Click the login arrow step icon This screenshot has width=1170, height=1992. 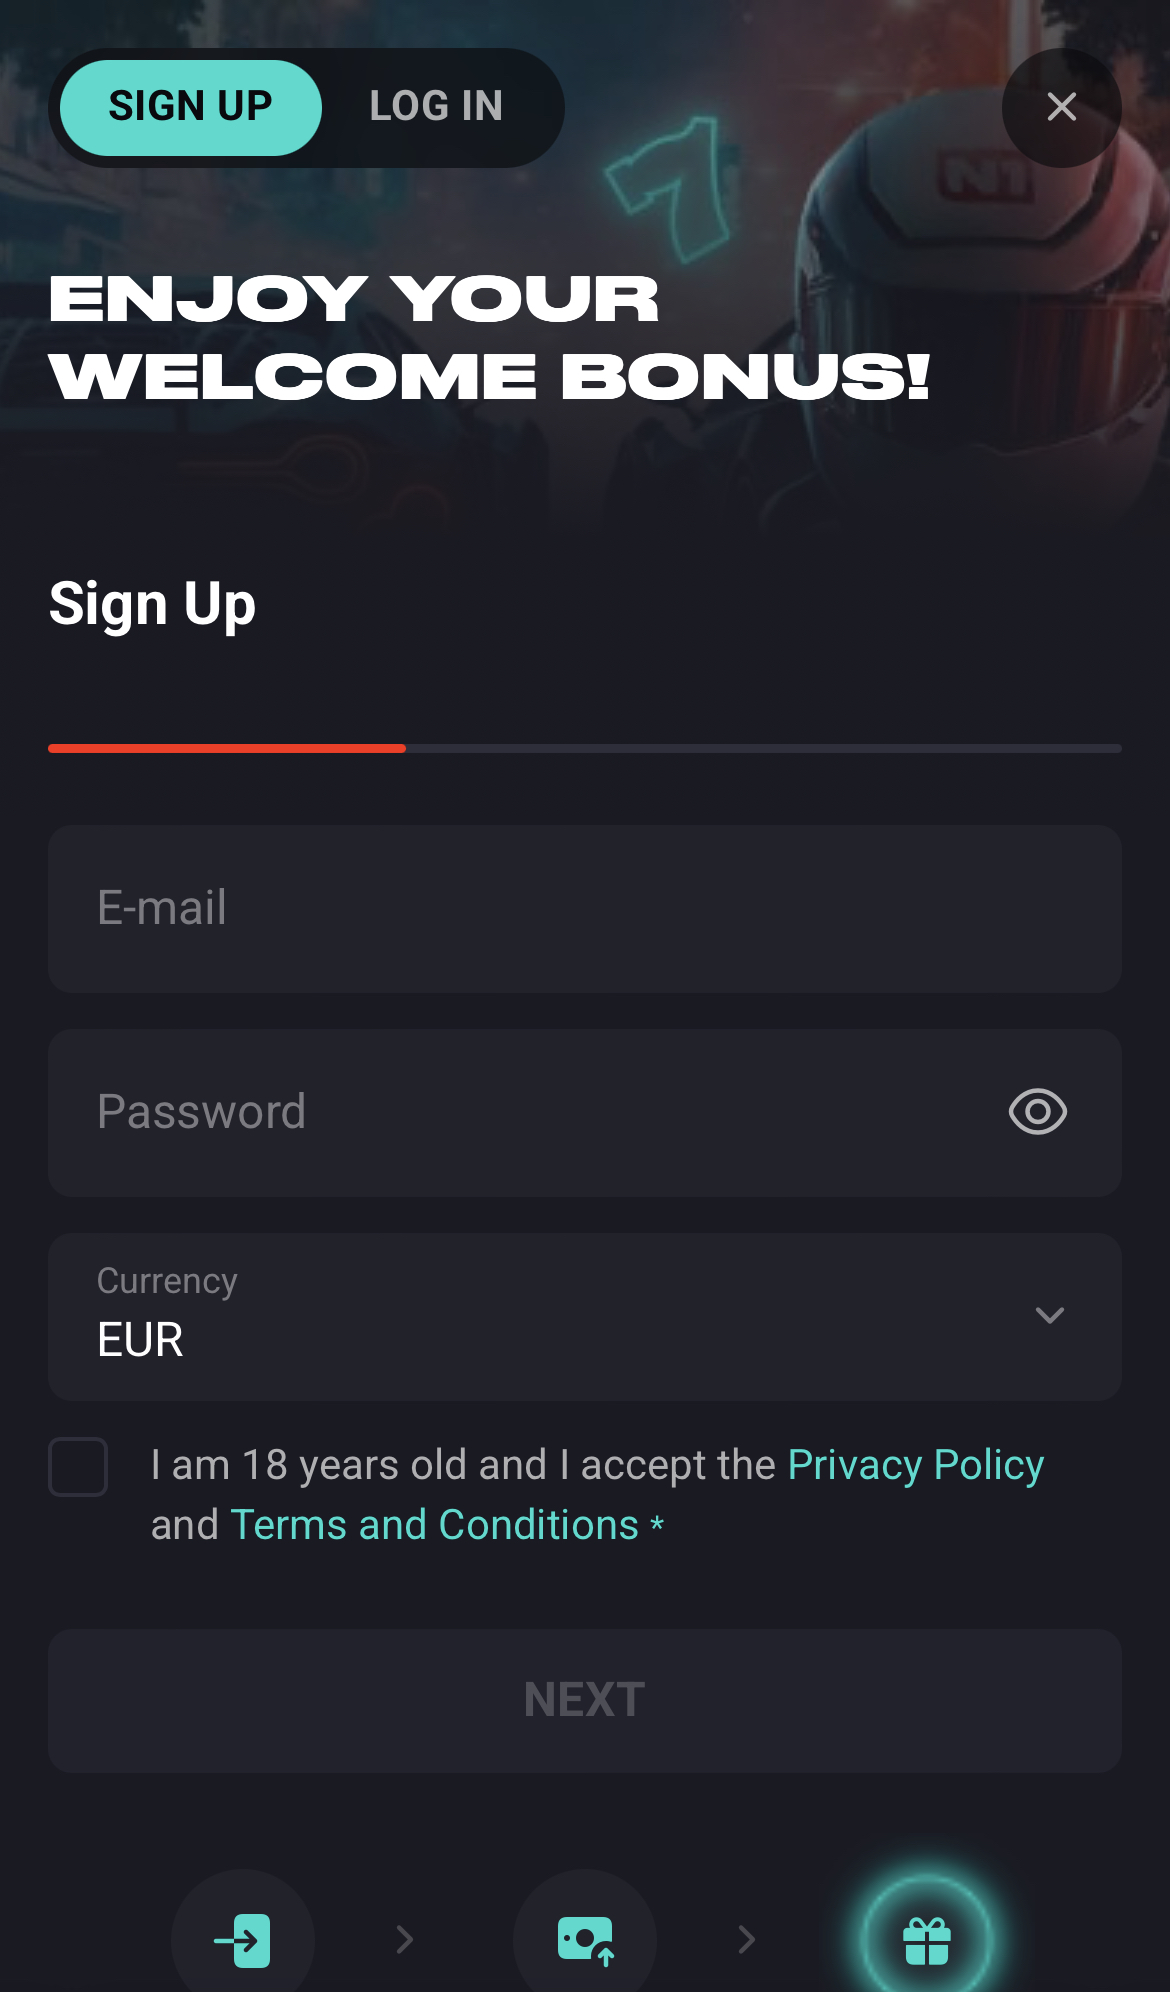coord(243,1940)
